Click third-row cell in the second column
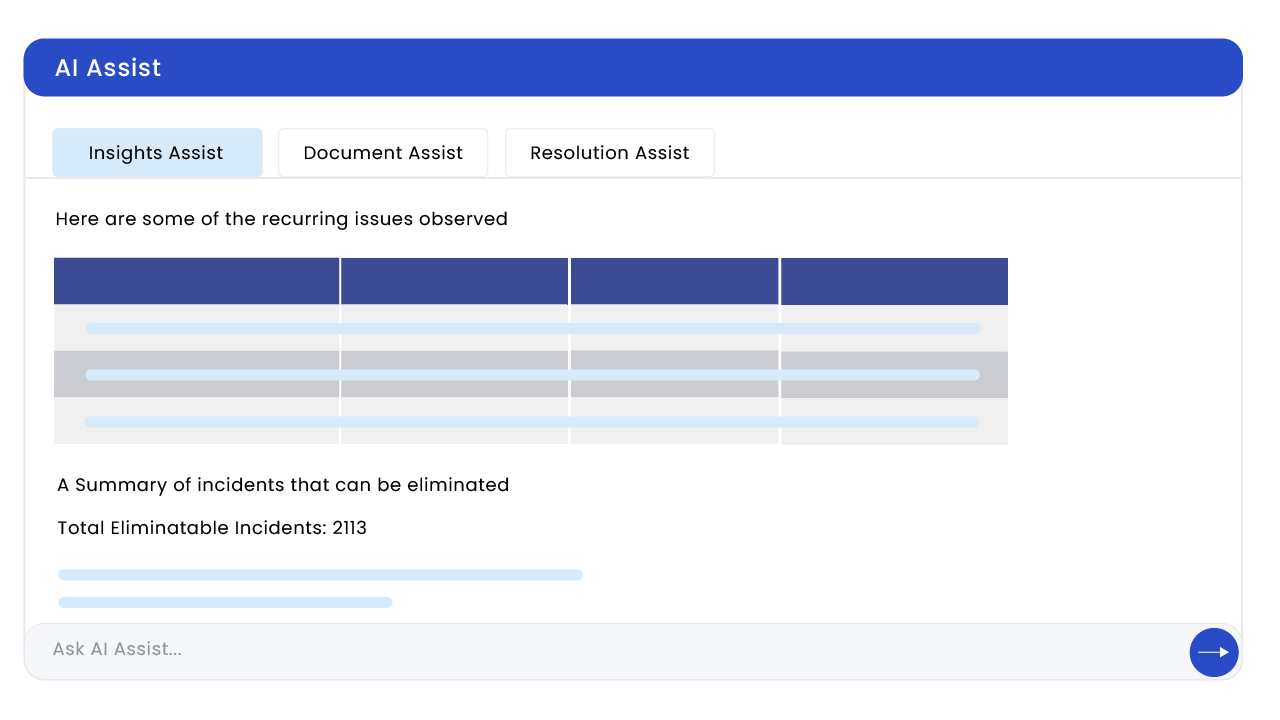The width and height of the screenshot is (1280, 720). click(x=455, y=422)
